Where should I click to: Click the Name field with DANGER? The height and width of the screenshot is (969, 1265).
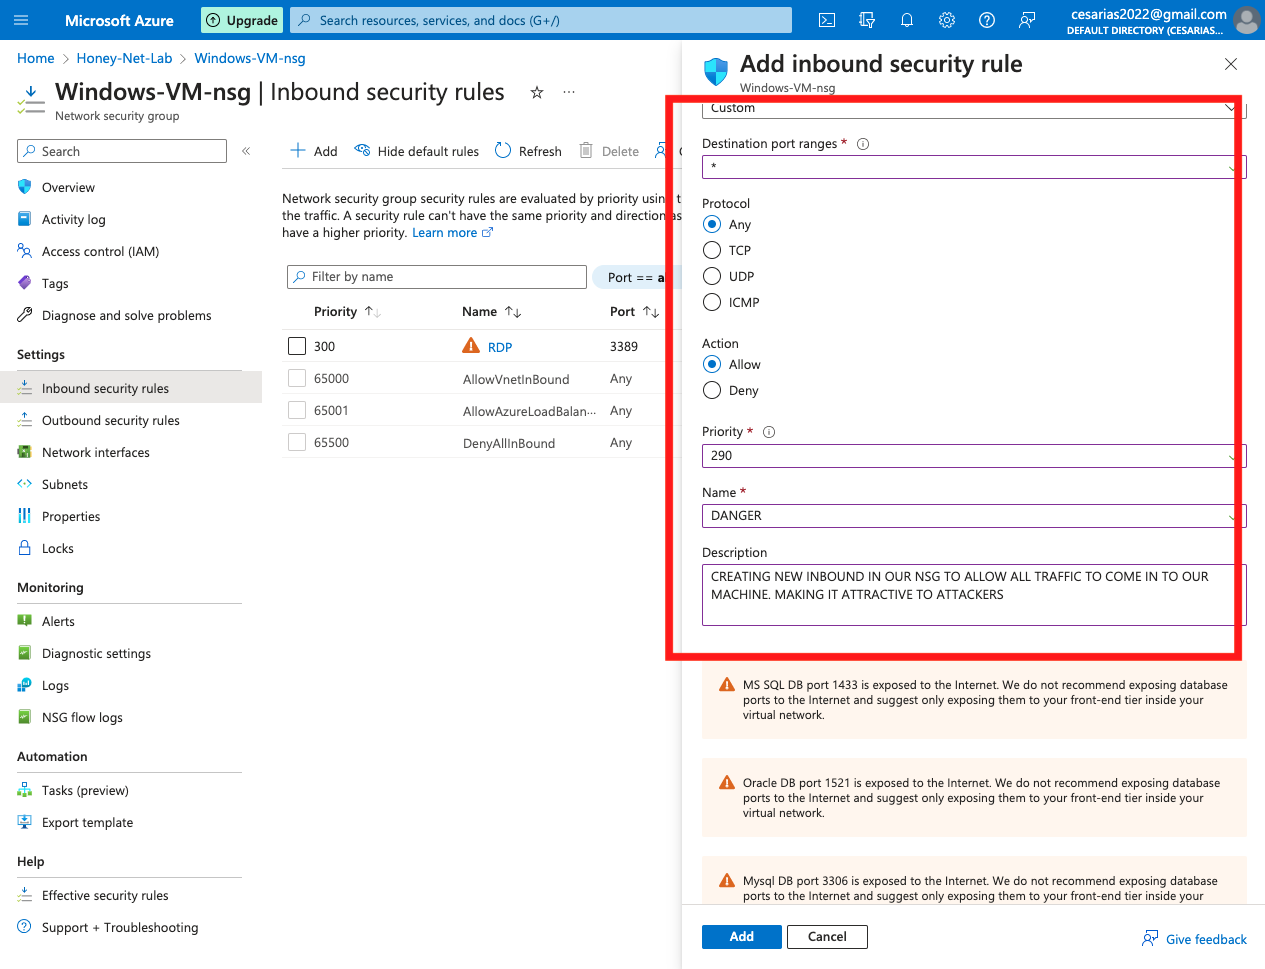tap(974, 516)
